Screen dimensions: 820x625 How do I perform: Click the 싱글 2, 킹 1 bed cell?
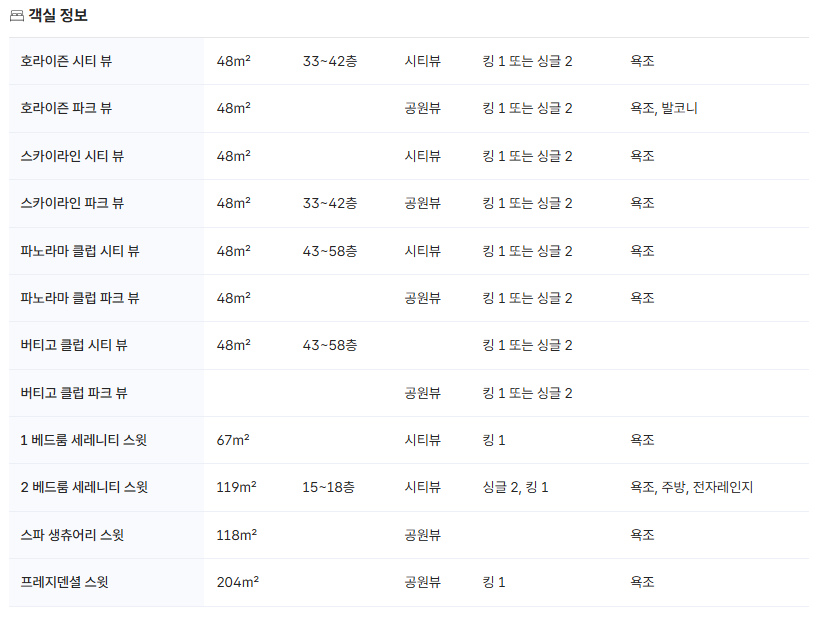[515, 488]
